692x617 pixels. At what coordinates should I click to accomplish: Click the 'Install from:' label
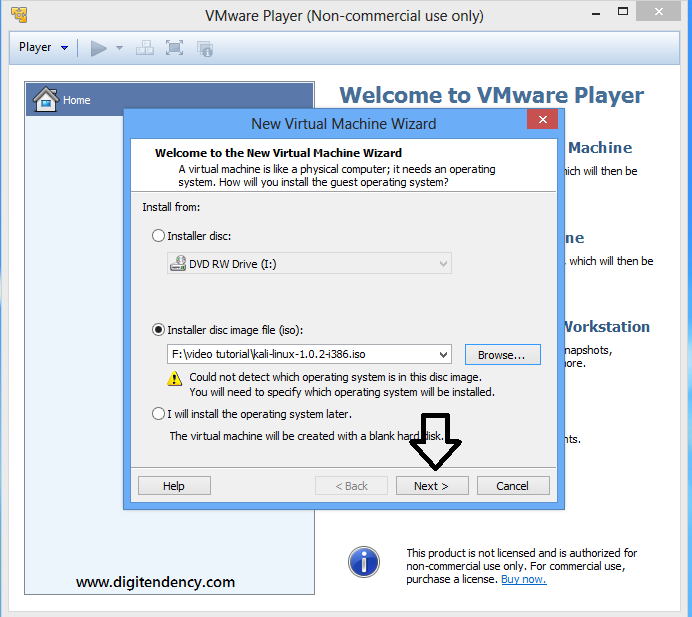click(171, 207)
